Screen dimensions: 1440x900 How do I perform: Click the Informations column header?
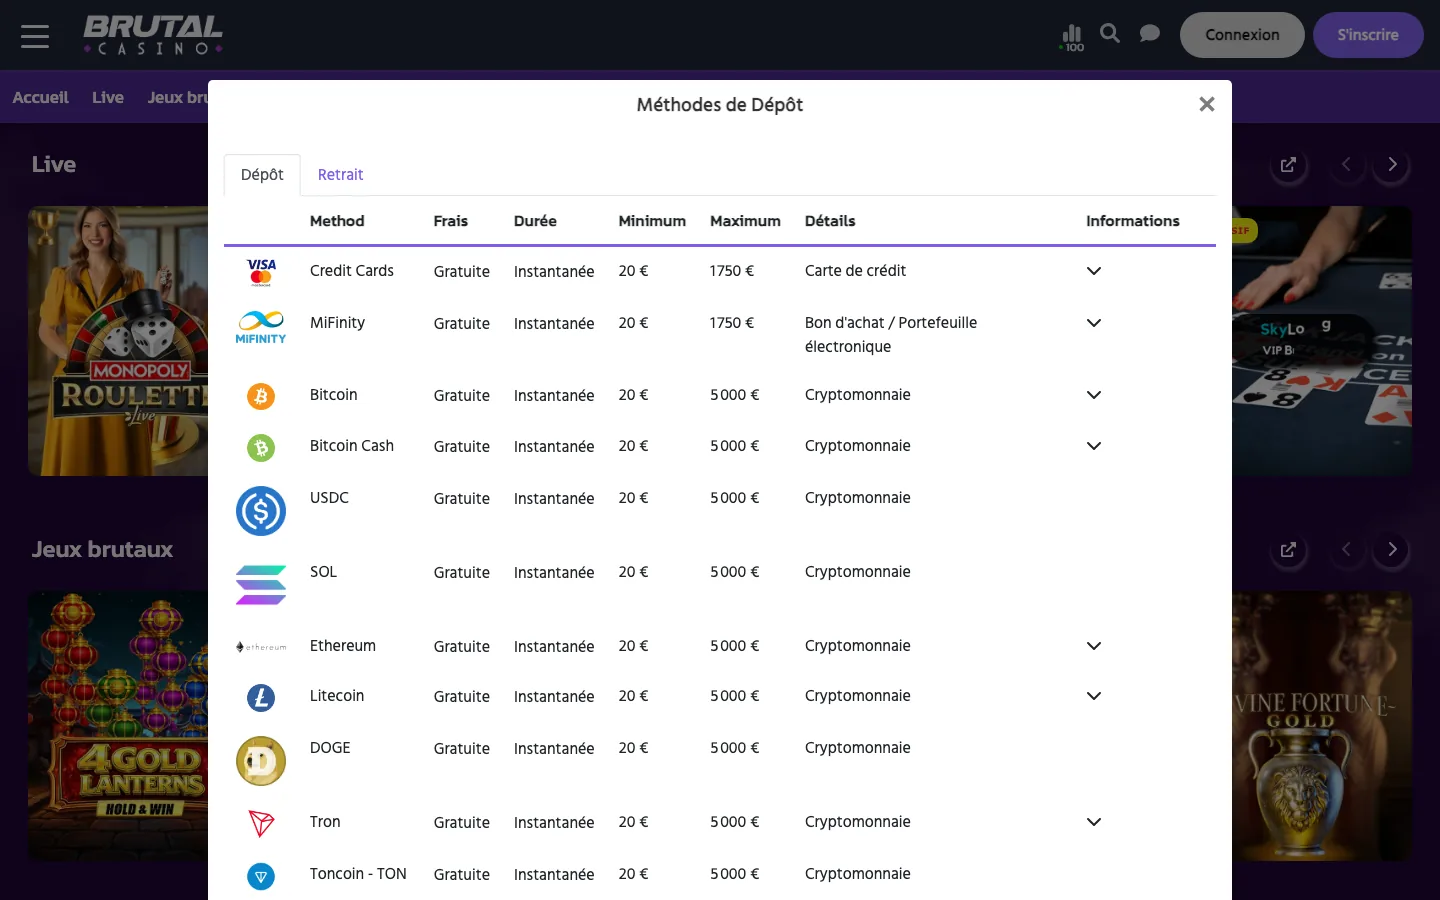1133,221
